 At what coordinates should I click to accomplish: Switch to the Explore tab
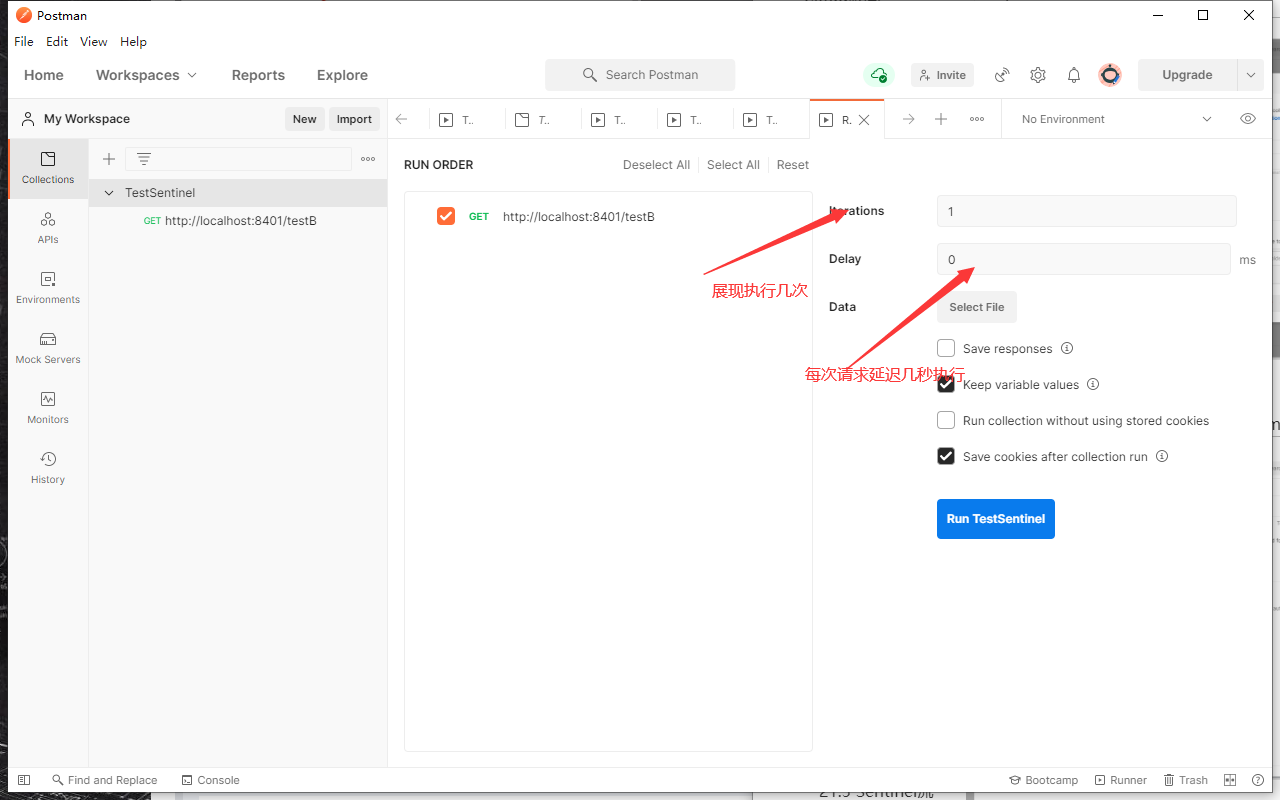click(x=342, y=75)
